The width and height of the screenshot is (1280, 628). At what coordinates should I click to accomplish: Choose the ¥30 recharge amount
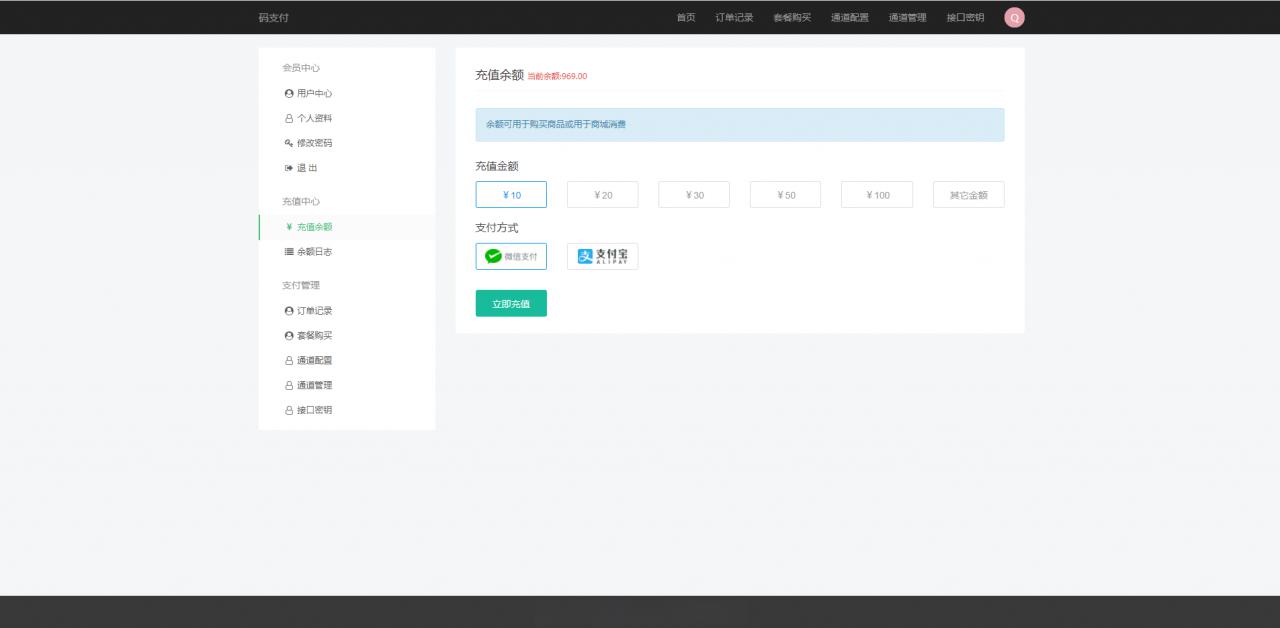pos(694,195)
